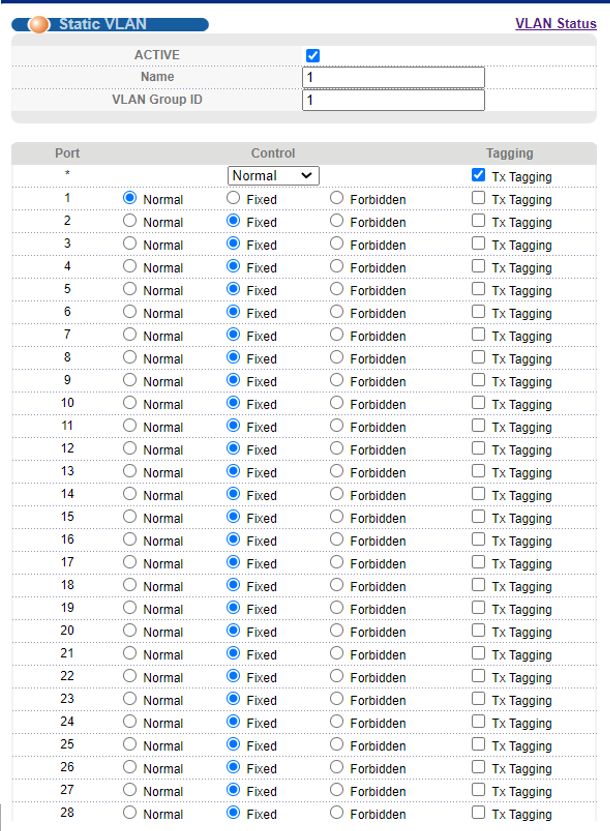Select Normal for port 2
Screen dimensions: 610x831
pyautogui.click(x=130, y=220)
